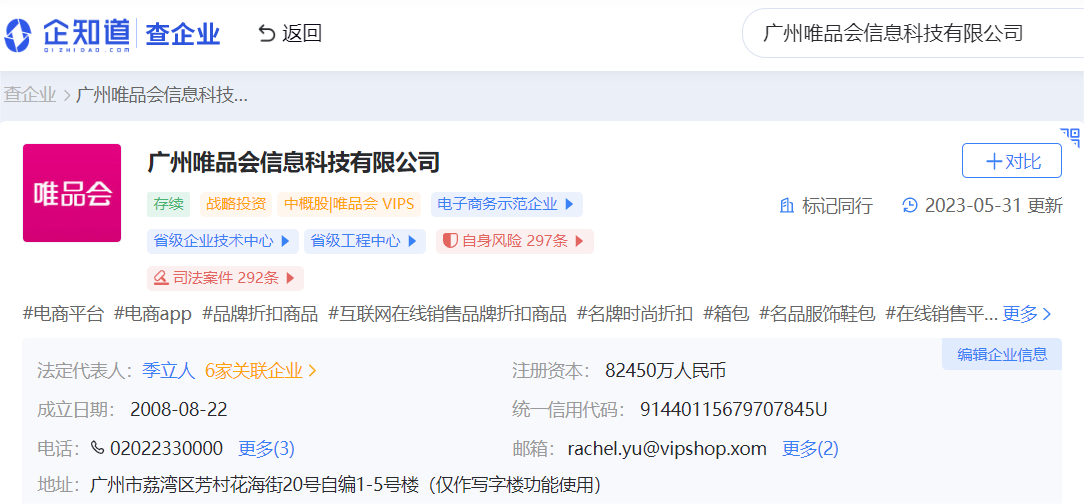Expand 司法案件 292条 details
This screenshot has width=1084, height=504.
225,278
